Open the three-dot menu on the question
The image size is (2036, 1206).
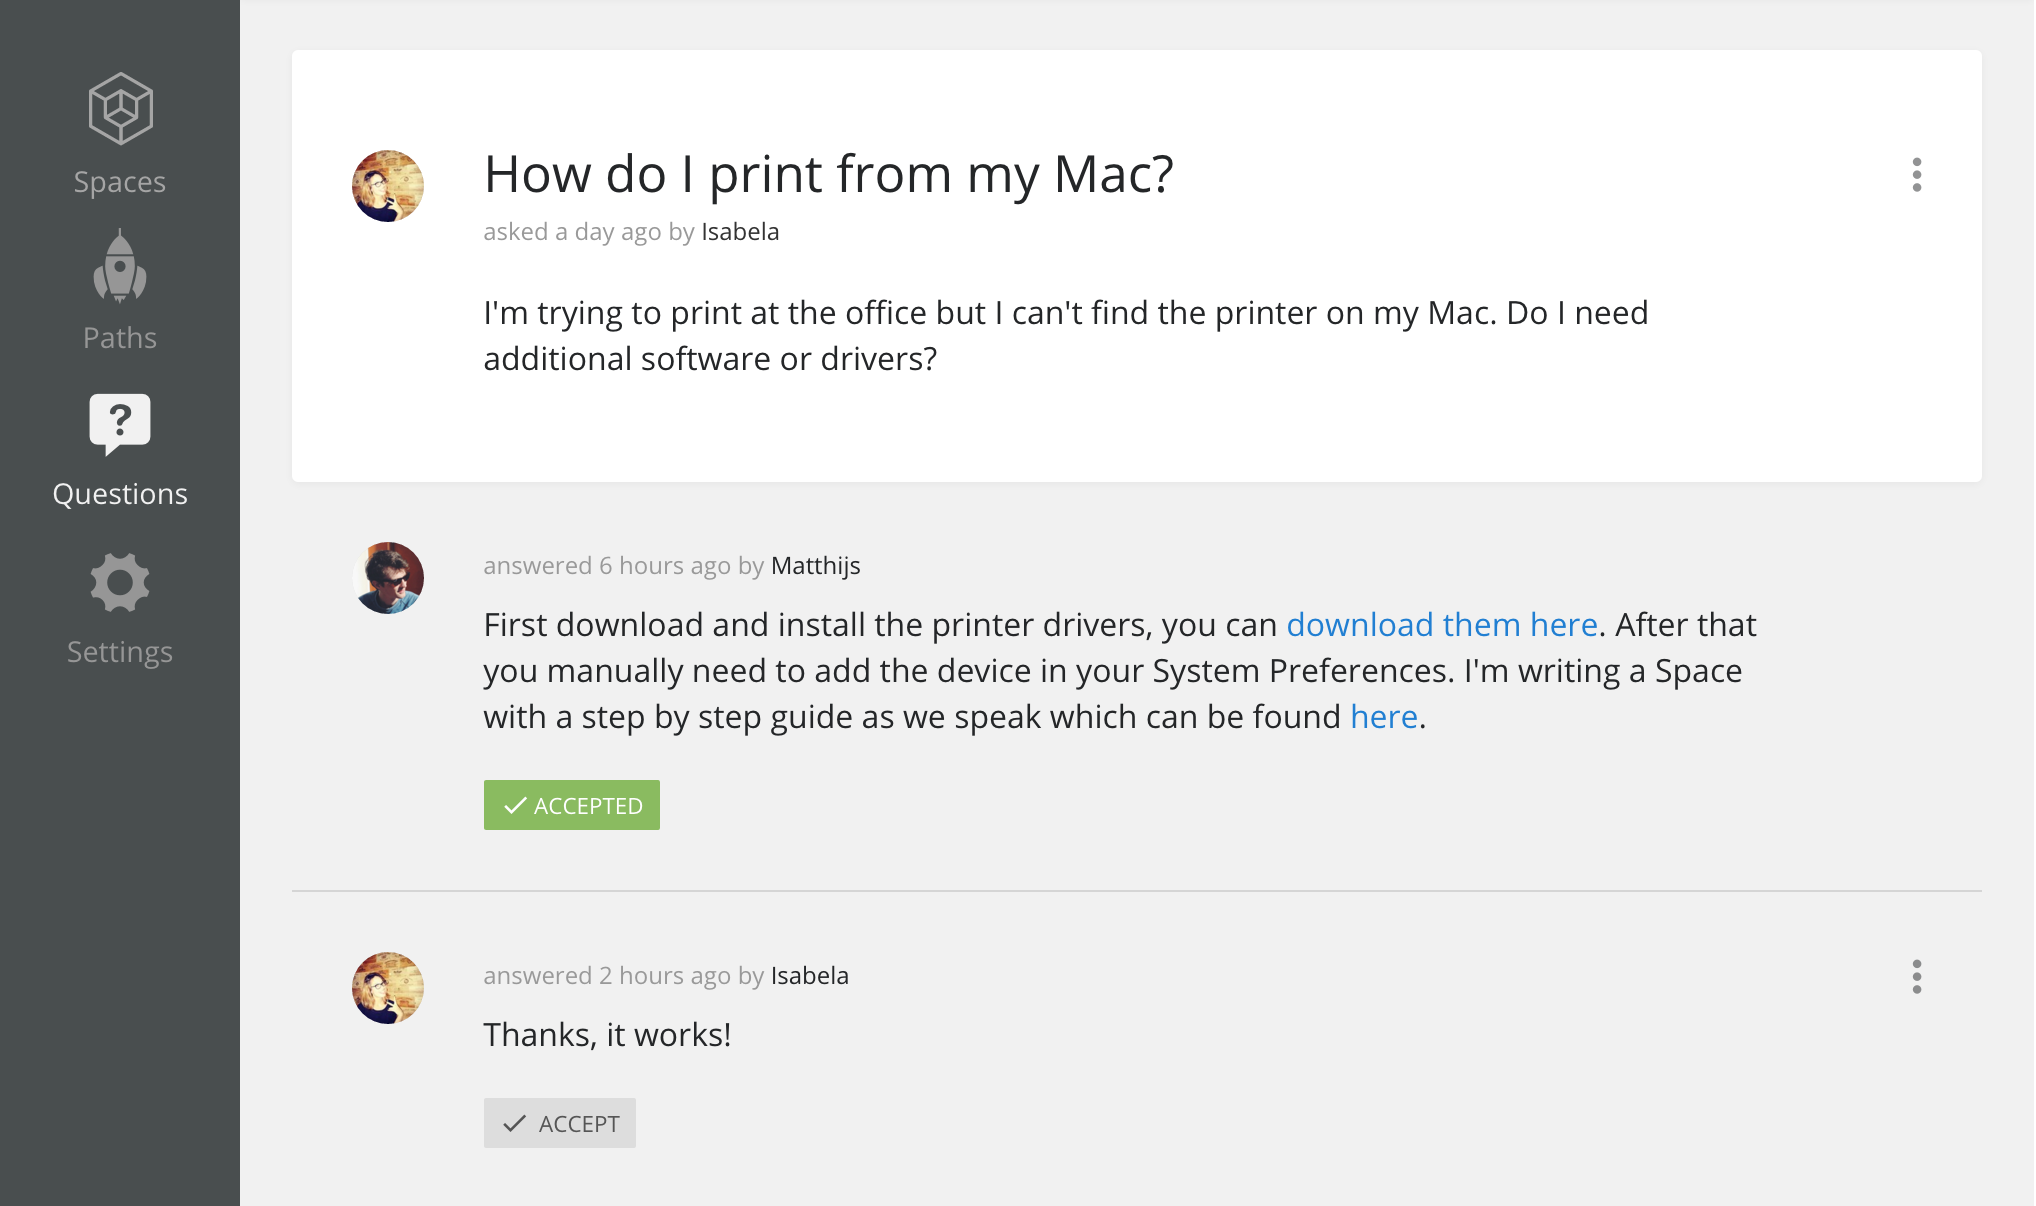1916,175
